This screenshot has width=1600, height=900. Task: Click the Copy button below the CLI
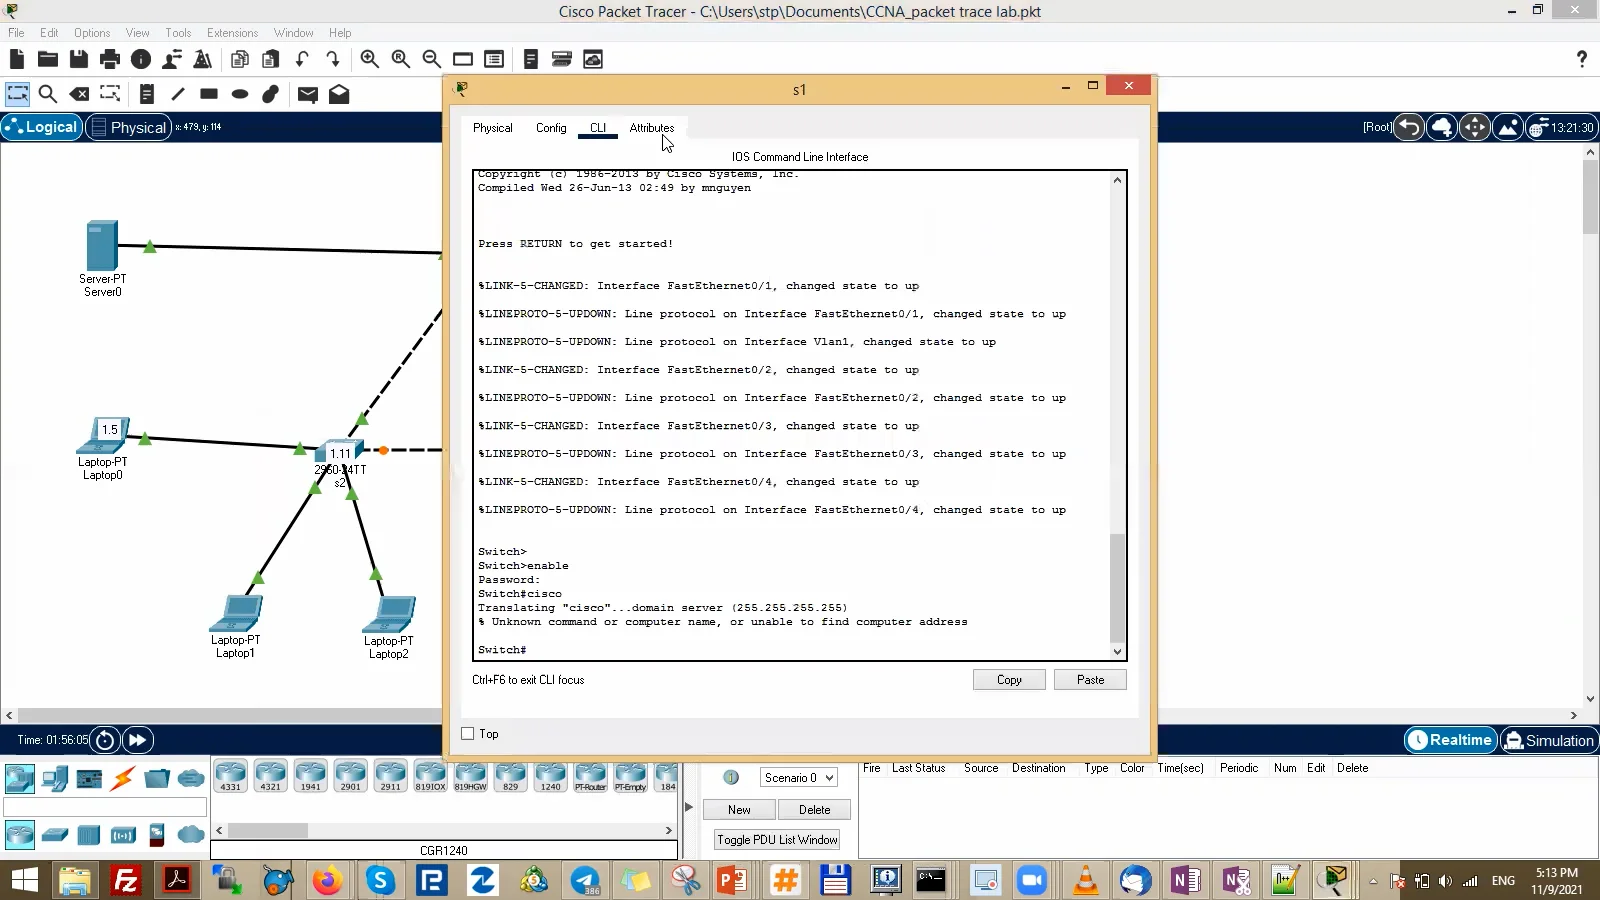pyautogui.click(x=1009, y=679)
